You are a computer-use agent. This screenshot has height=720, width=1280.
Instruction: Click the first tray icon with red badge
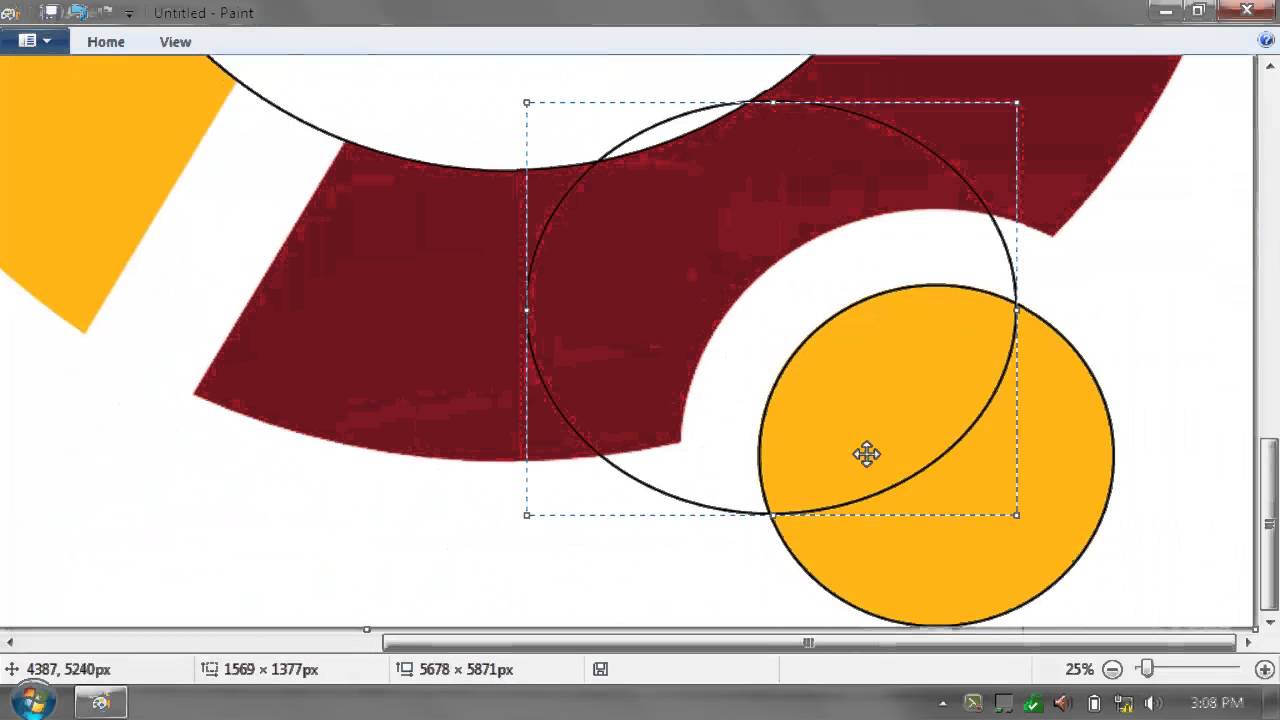973,703
